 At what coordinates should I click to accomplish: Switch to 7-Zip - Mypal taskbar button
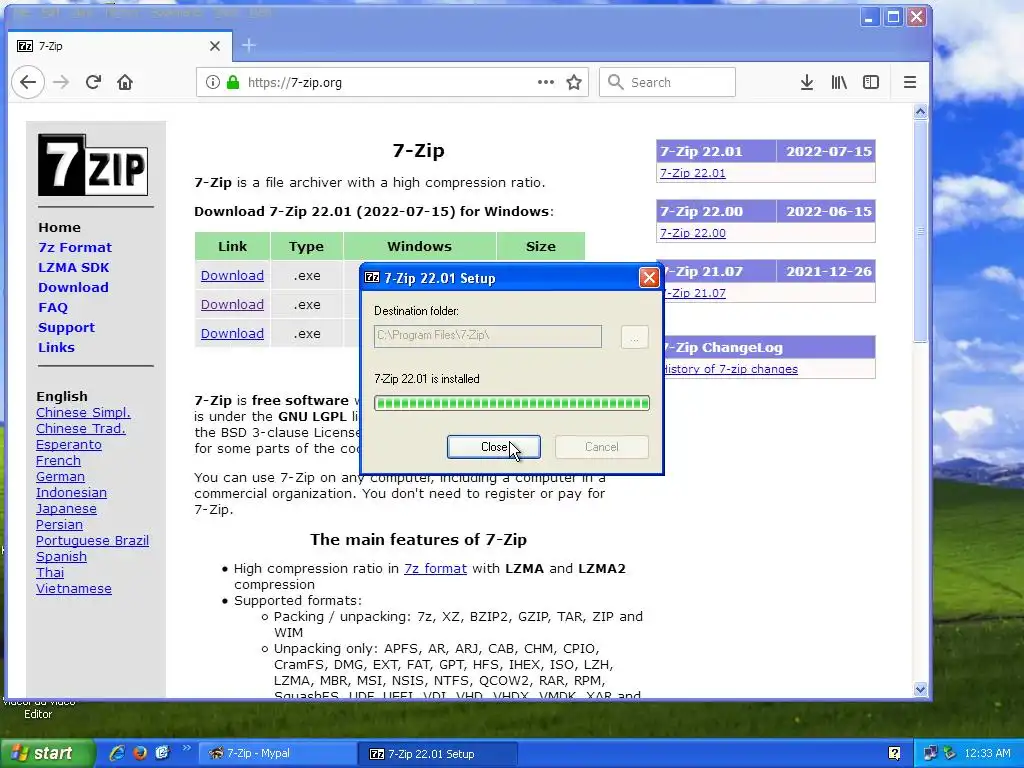[276, 754]
